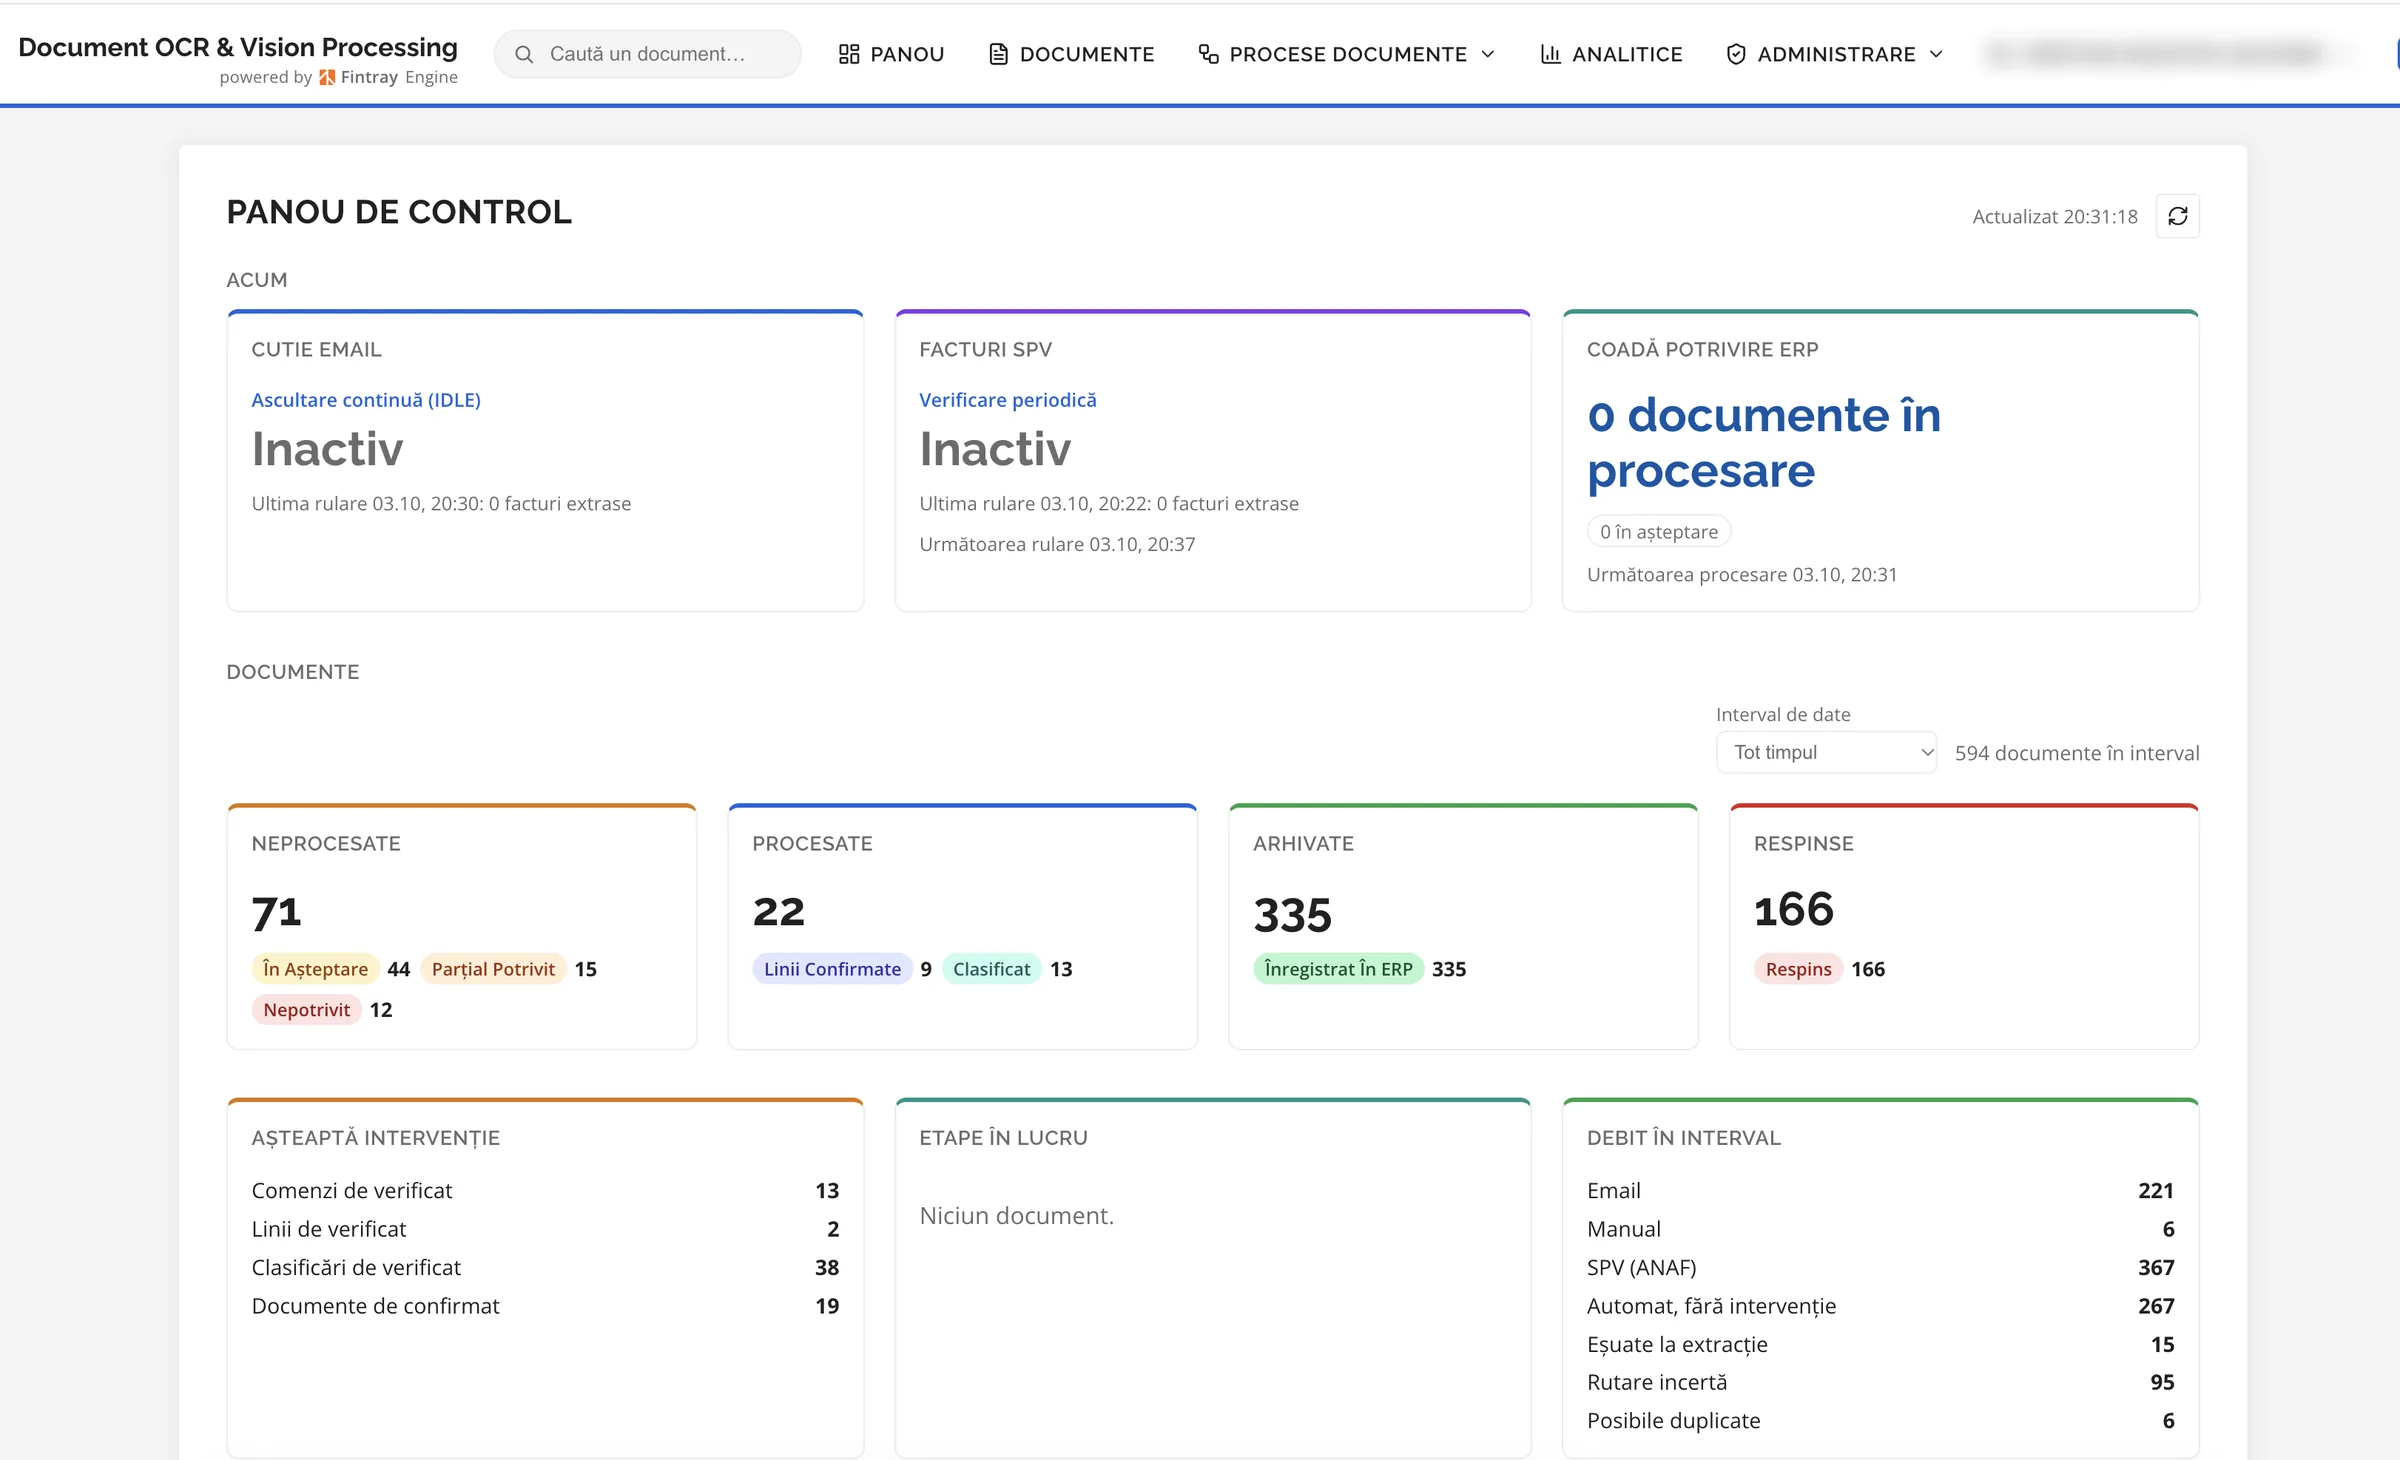The height and width of the screenshot is (1460, 2400).
Task: Click the SPV (ANAF) row
Action: (1880, 1267)
